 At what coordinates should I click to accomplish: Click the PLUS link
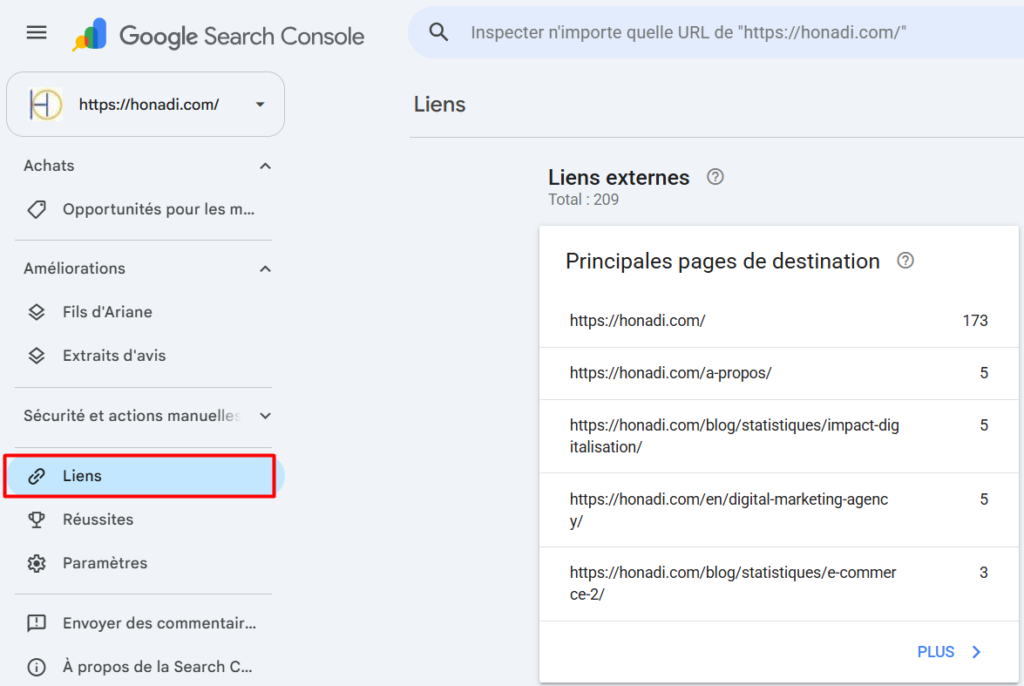pyautogui.click(x=936, y=652)
